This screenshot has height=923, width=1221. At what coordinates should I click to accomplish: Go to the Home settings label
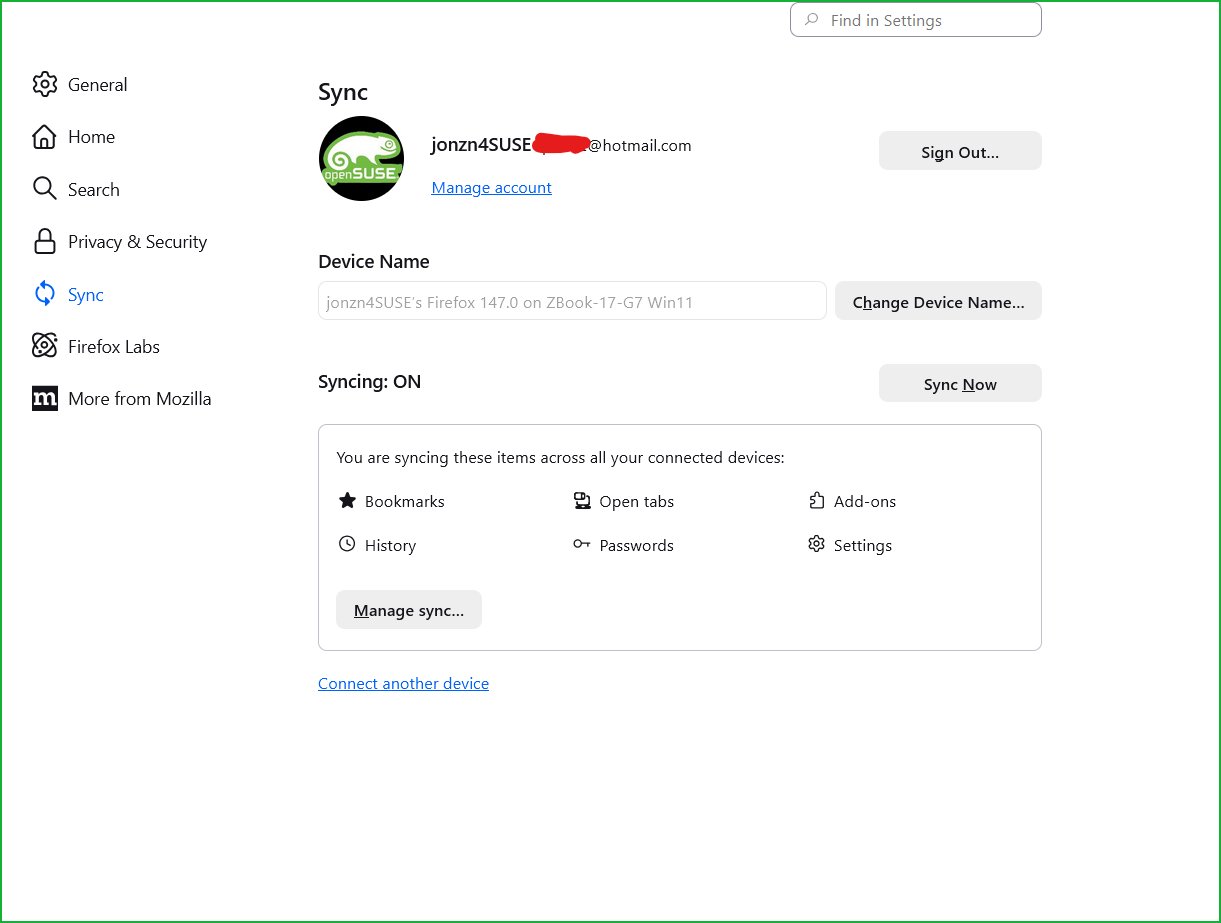click(92, 137)
